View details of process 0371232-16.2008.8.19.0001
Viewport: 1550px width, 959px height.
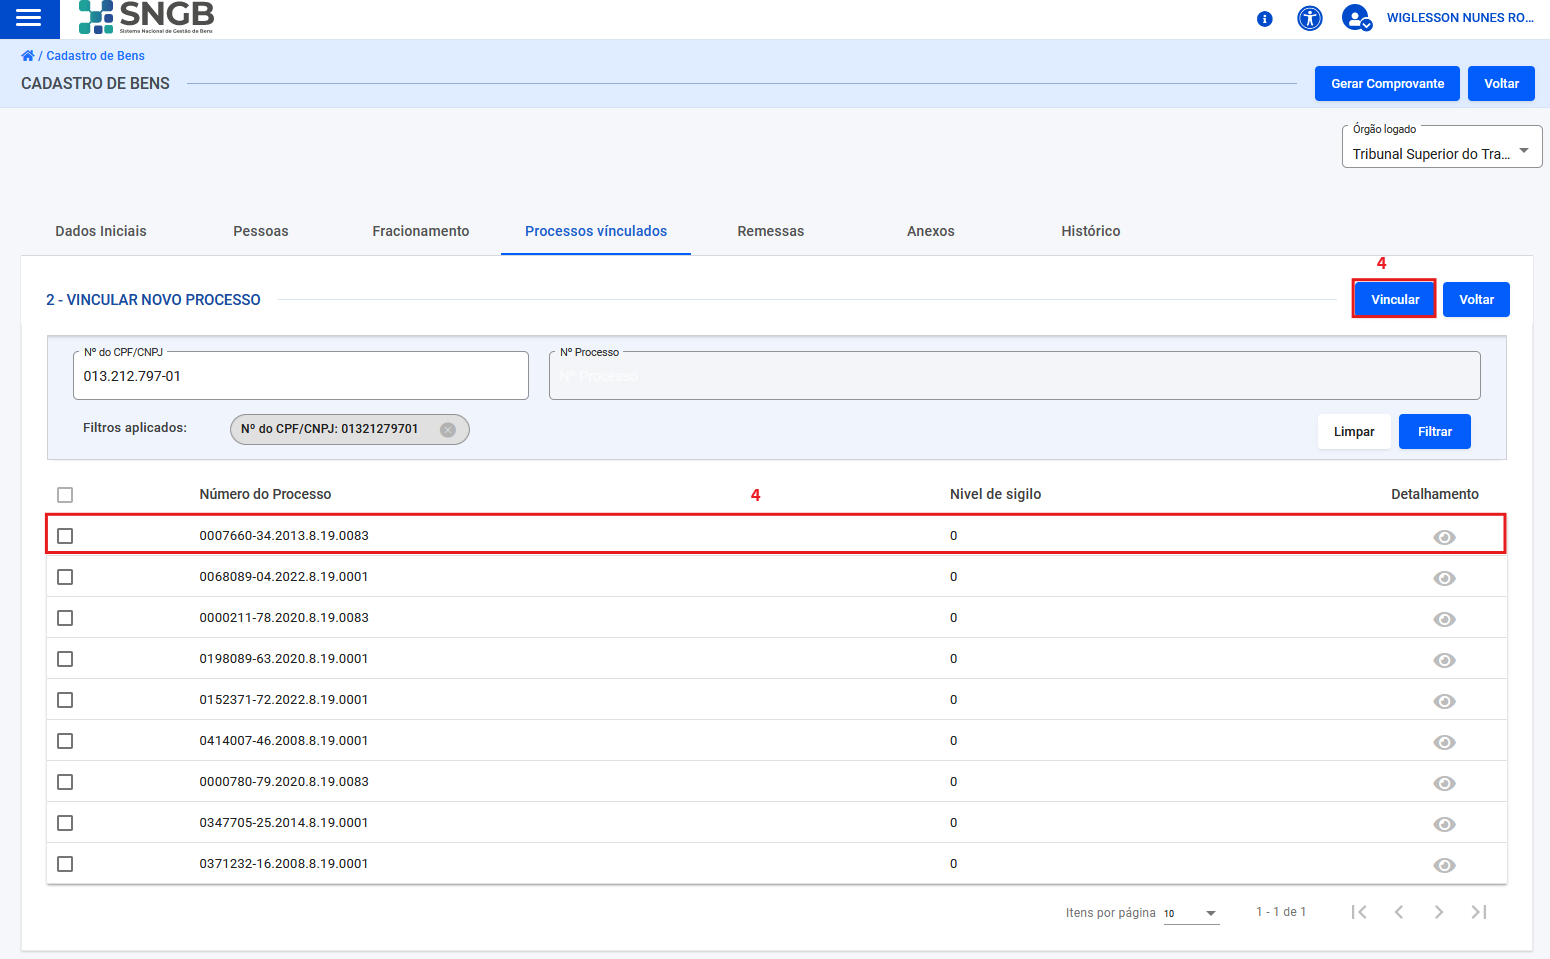click(1444, 866)
